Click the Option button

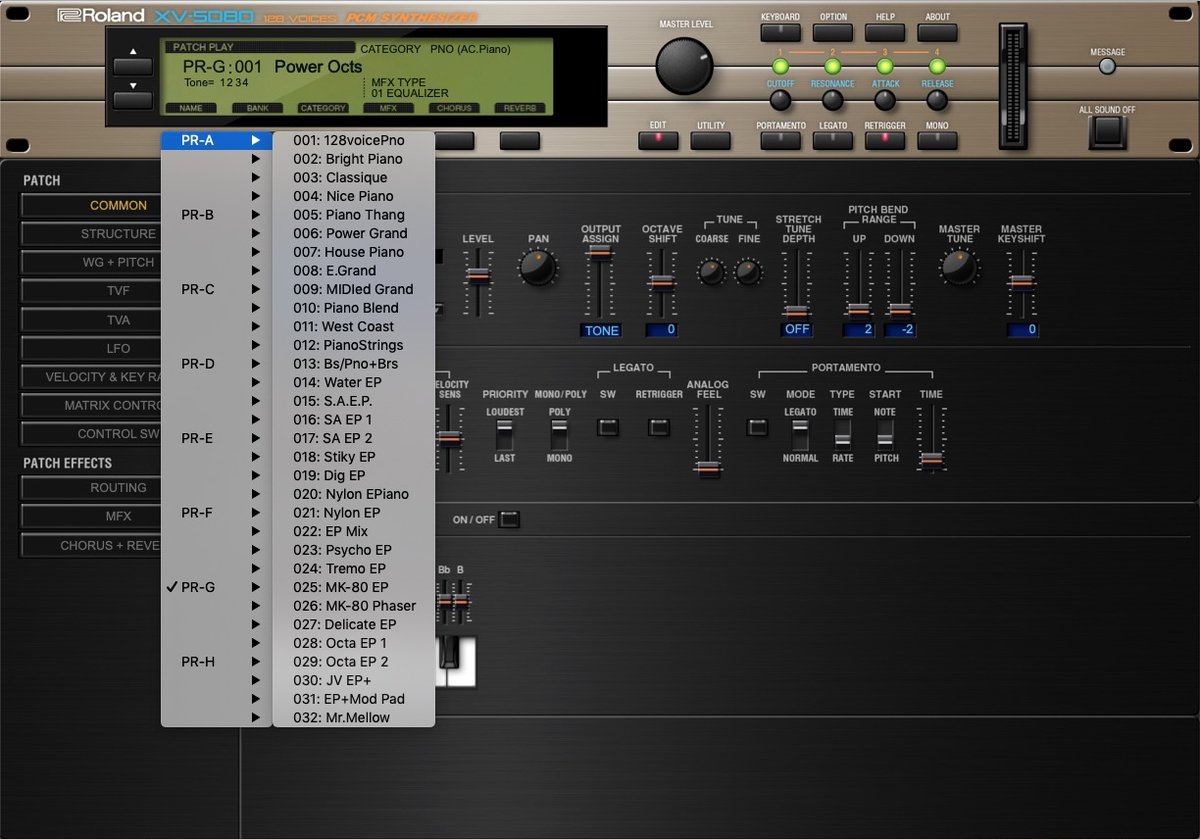click(x=833, y=32)
